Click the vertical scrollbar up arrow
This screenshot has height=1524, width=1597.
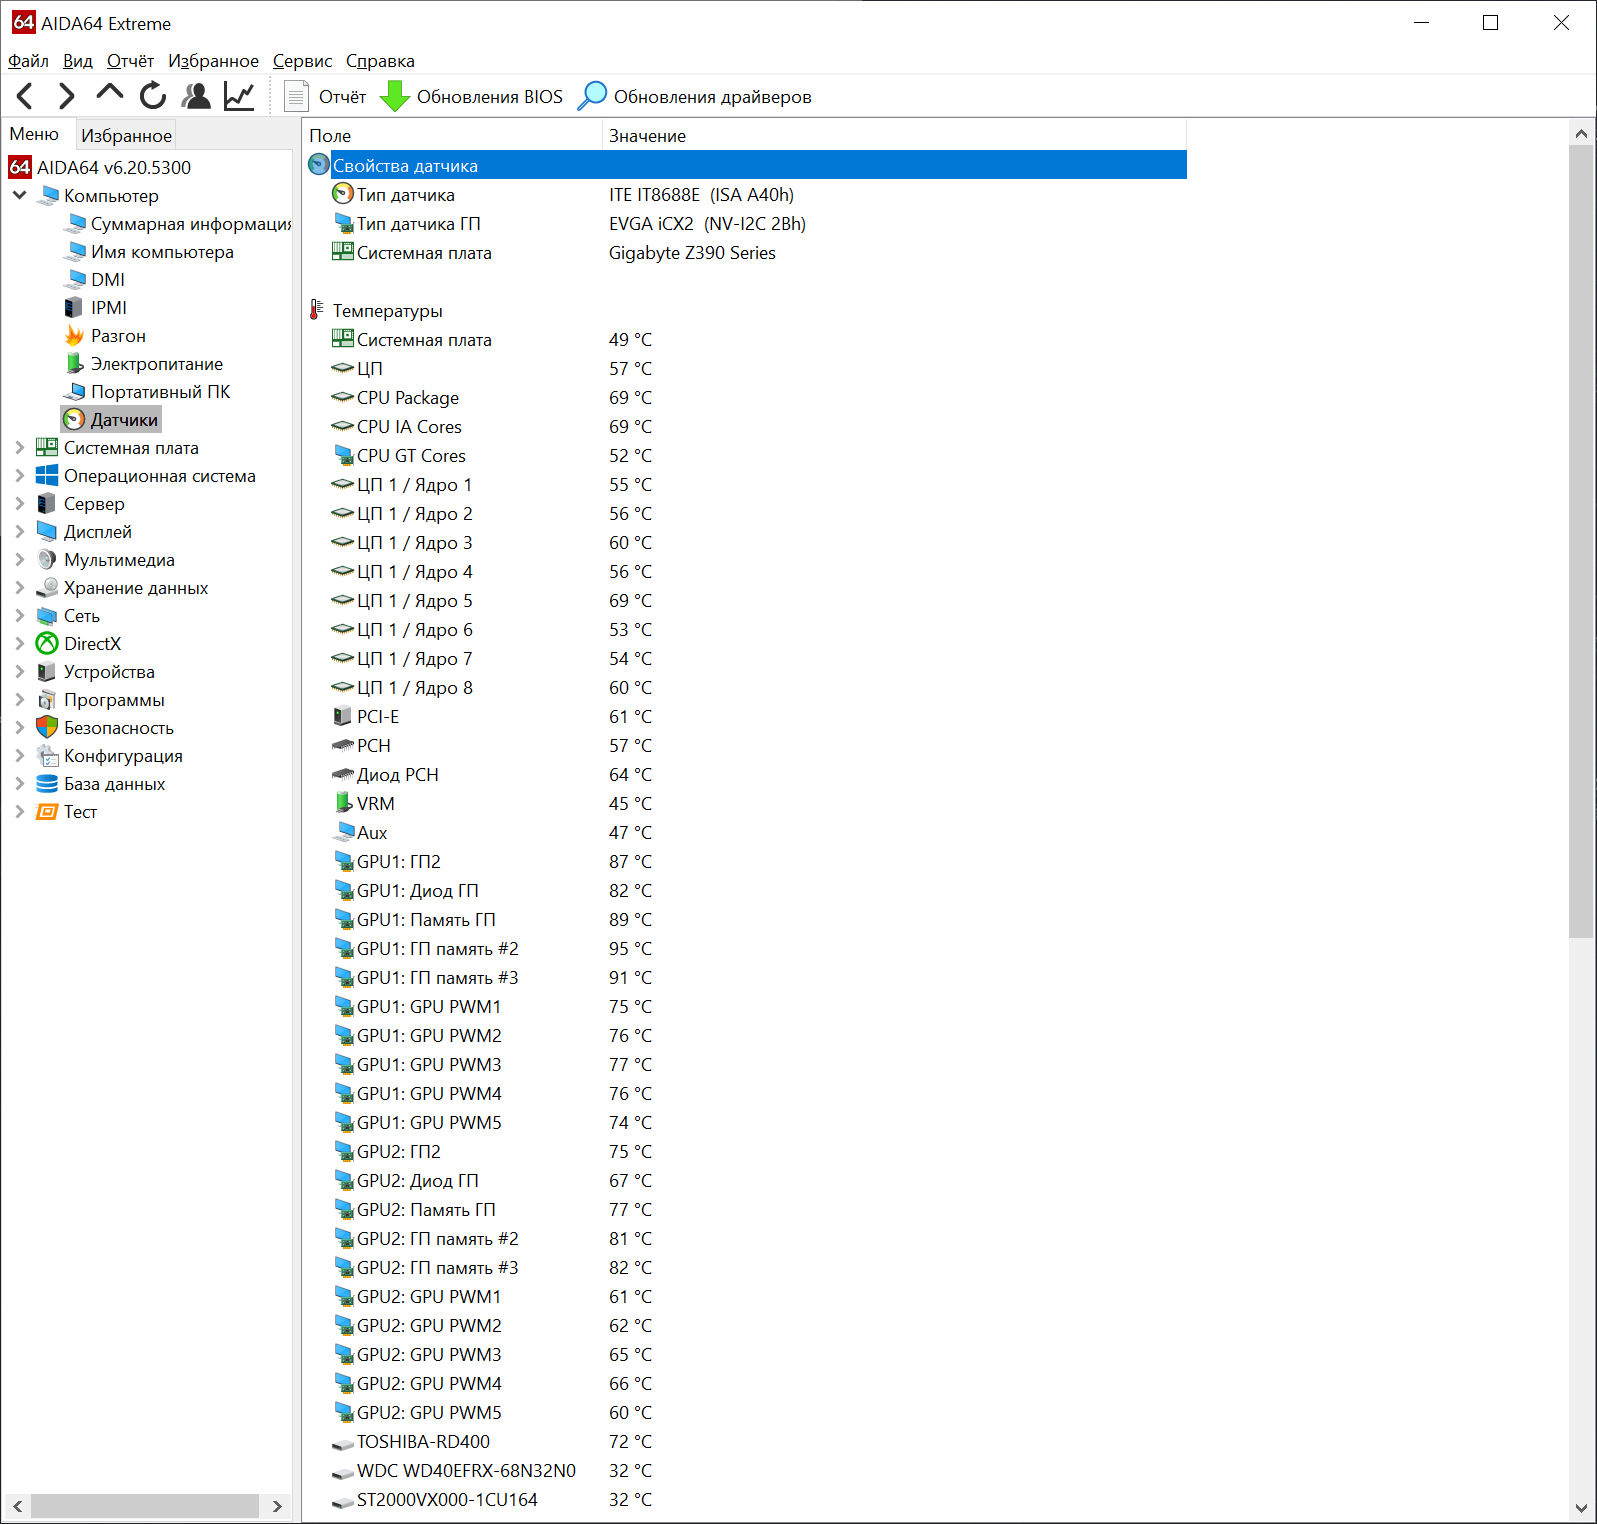1581,133
